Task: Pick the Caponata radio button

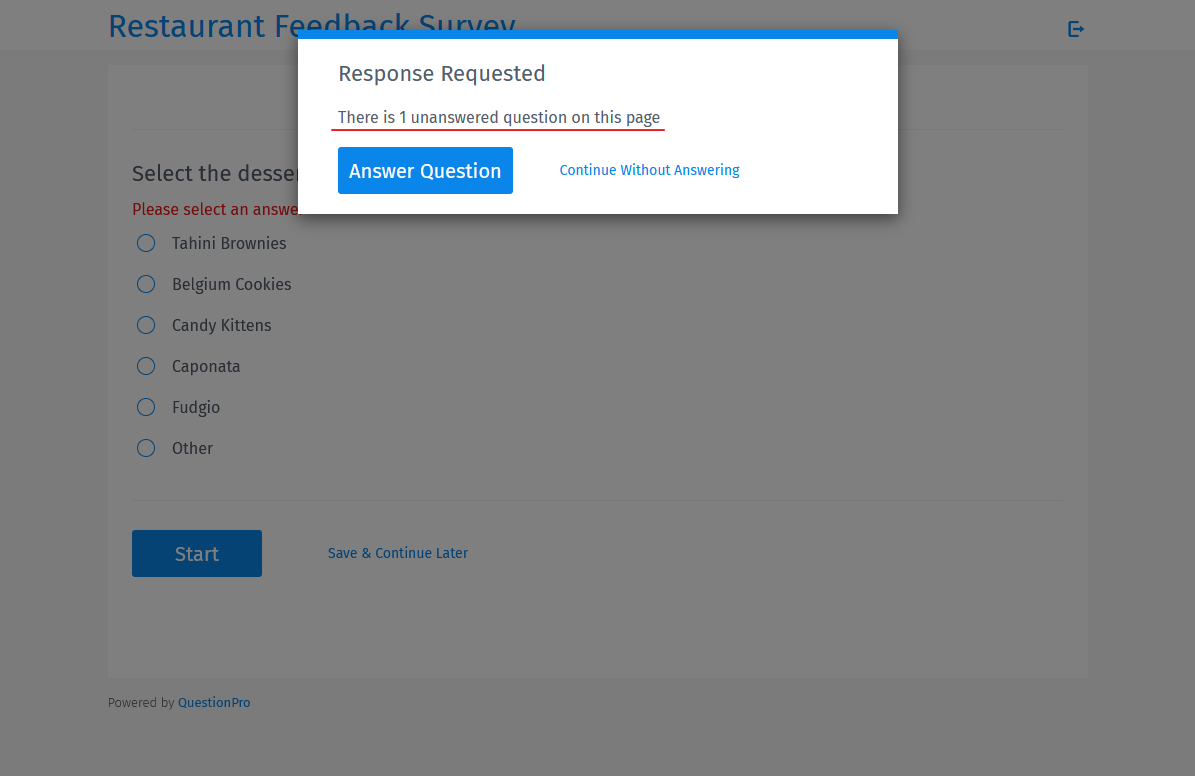Action: [146, 366]
